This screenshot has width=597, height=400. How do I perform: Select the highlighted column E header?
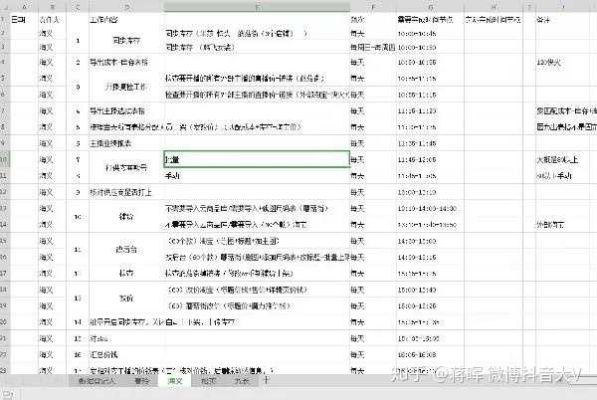pyautogui.click(x=257, y=6)
